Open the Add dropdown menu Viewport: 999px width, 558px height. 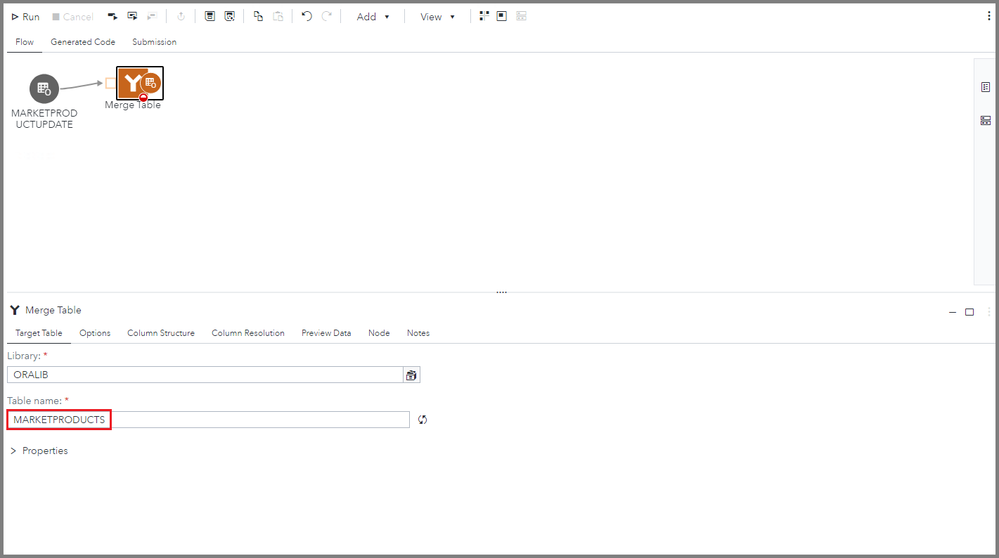[373, 17]
